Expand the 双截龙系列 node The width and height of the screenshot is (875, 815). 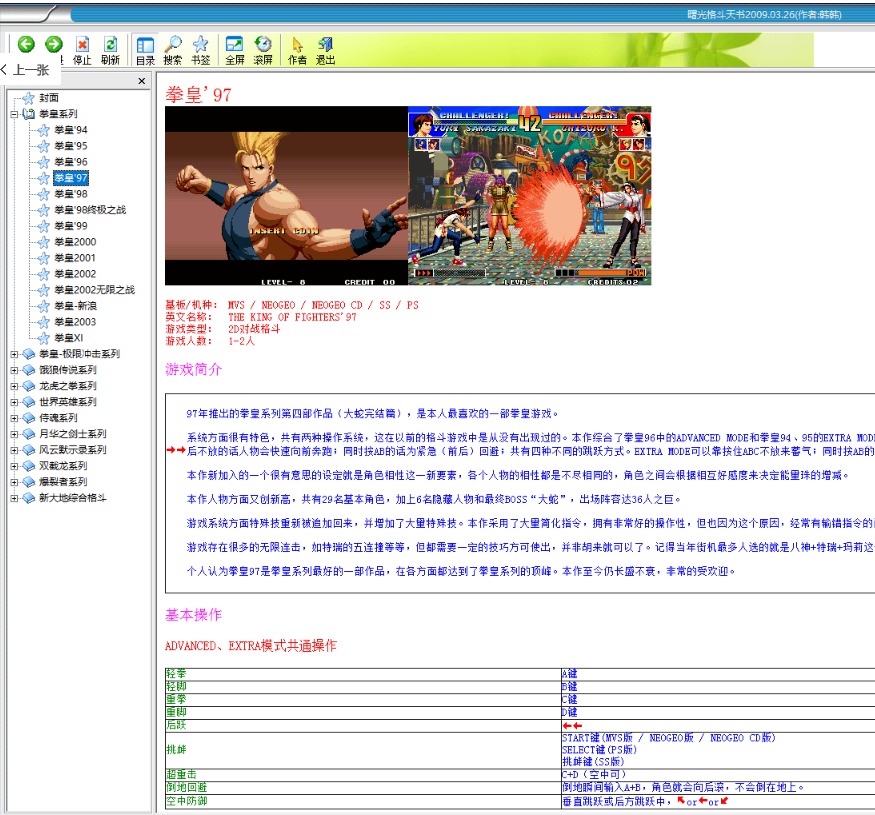click(x=14, y=466)
